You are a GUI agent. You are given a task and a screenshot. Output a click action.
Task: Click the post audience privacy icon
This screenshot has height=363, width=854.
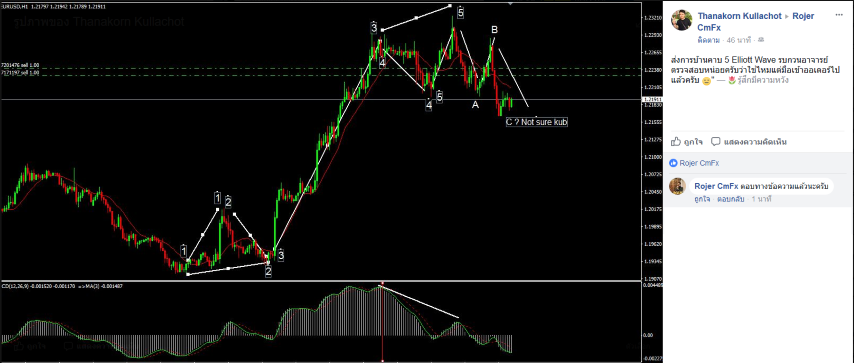[x=760, y=40]
